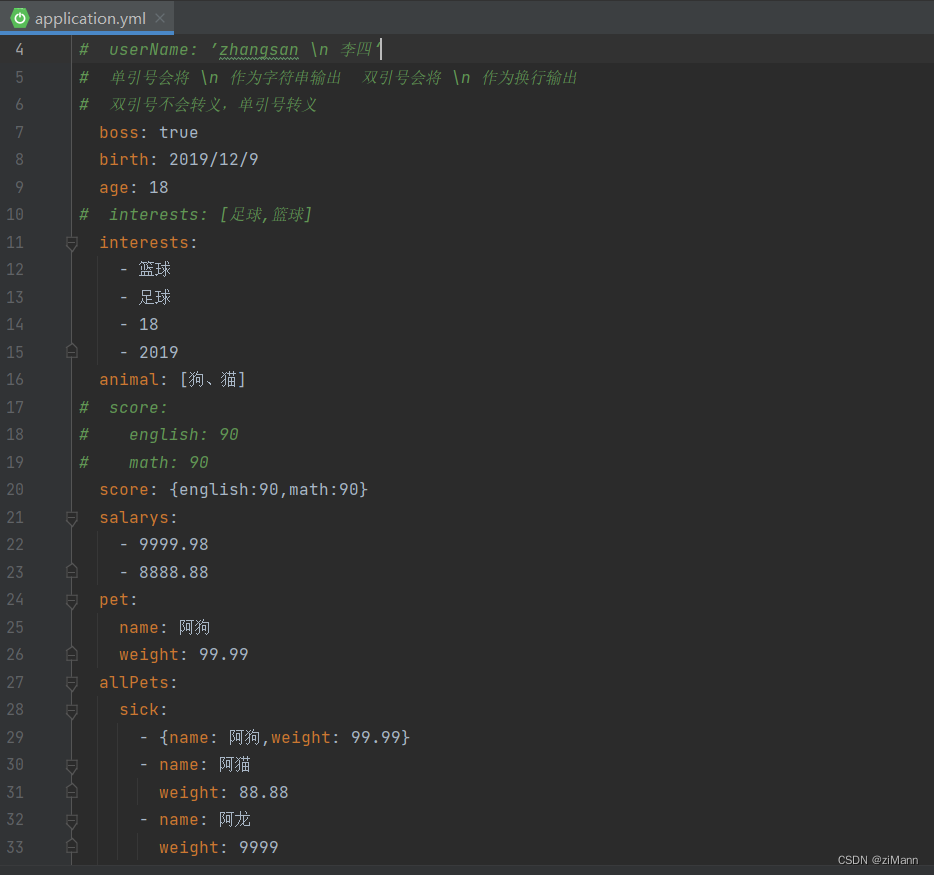Click the fold-end marker beside line 31
This screenshot has width=934, height=875.
point(71,791)
